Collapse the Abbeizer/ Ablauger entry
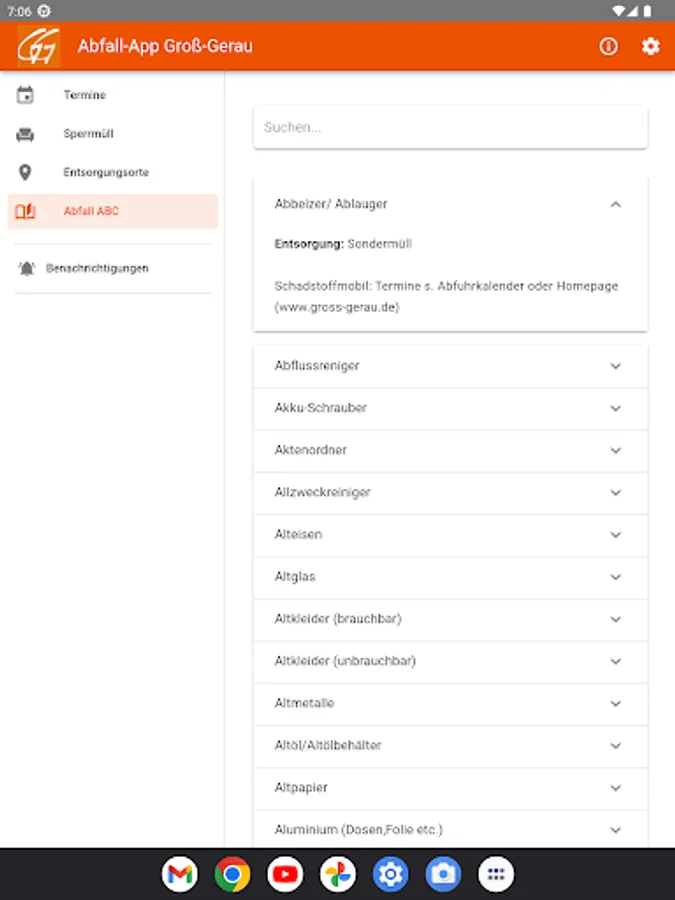Screen dimensions: 675x900 coord(615,204)
